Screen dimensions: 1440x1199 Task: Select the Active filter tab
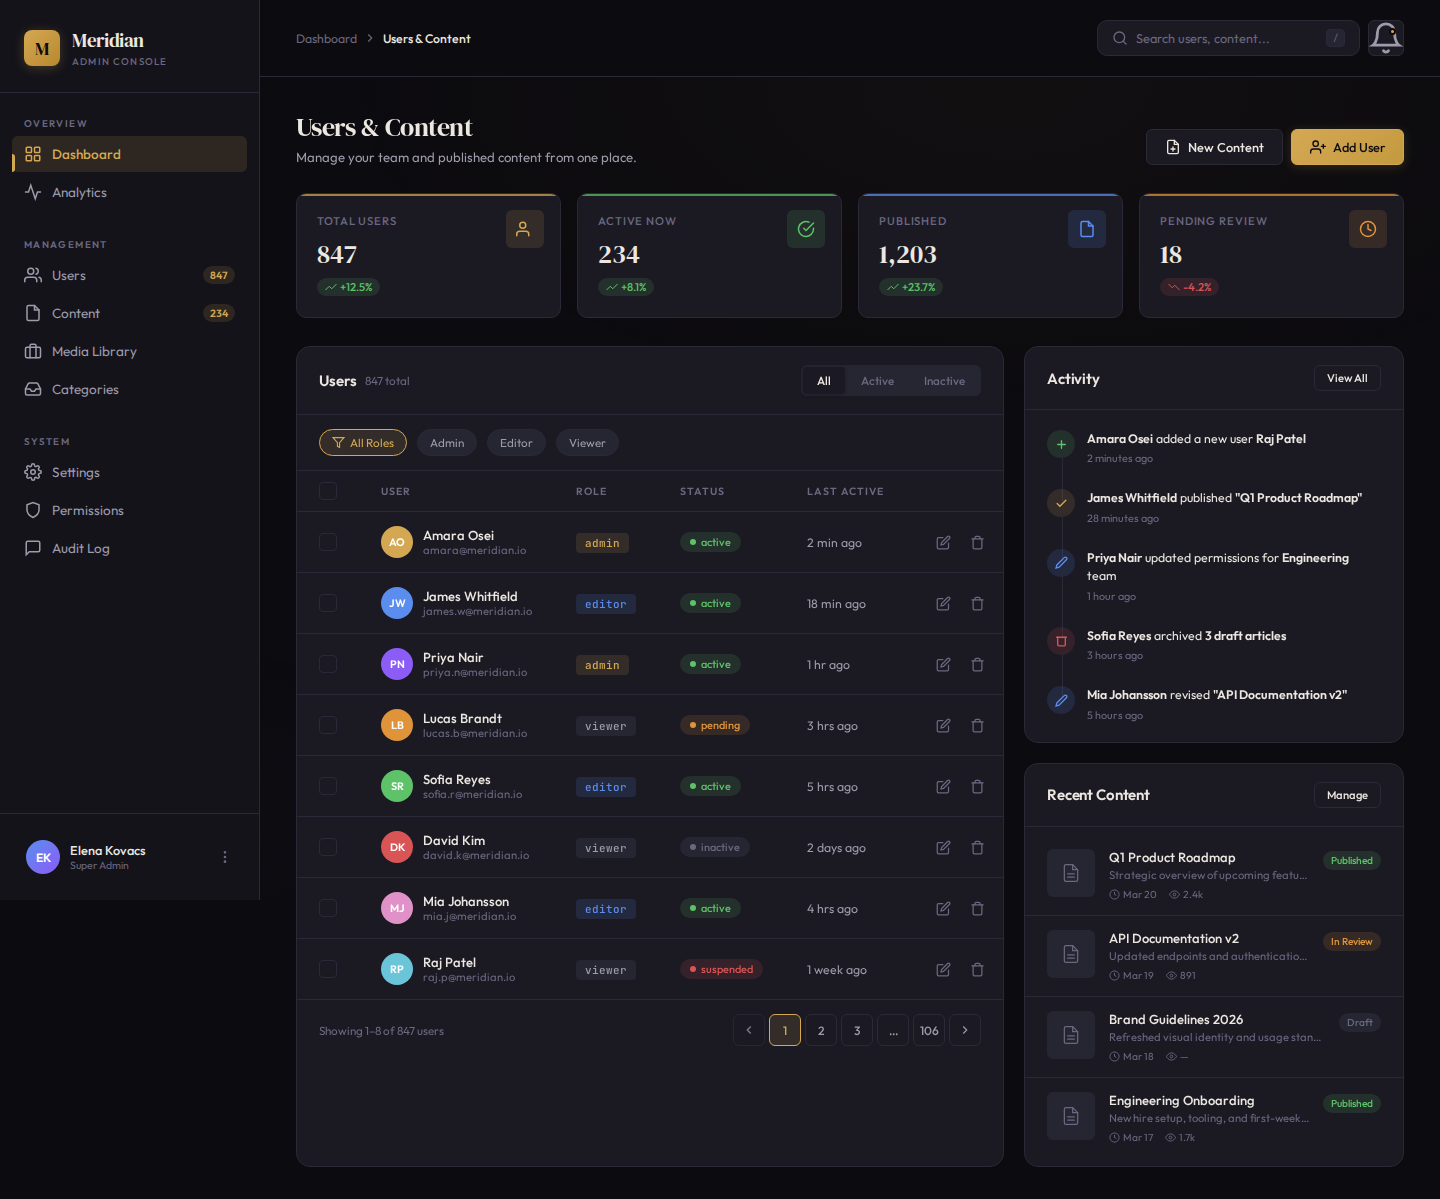click(877, 381)
